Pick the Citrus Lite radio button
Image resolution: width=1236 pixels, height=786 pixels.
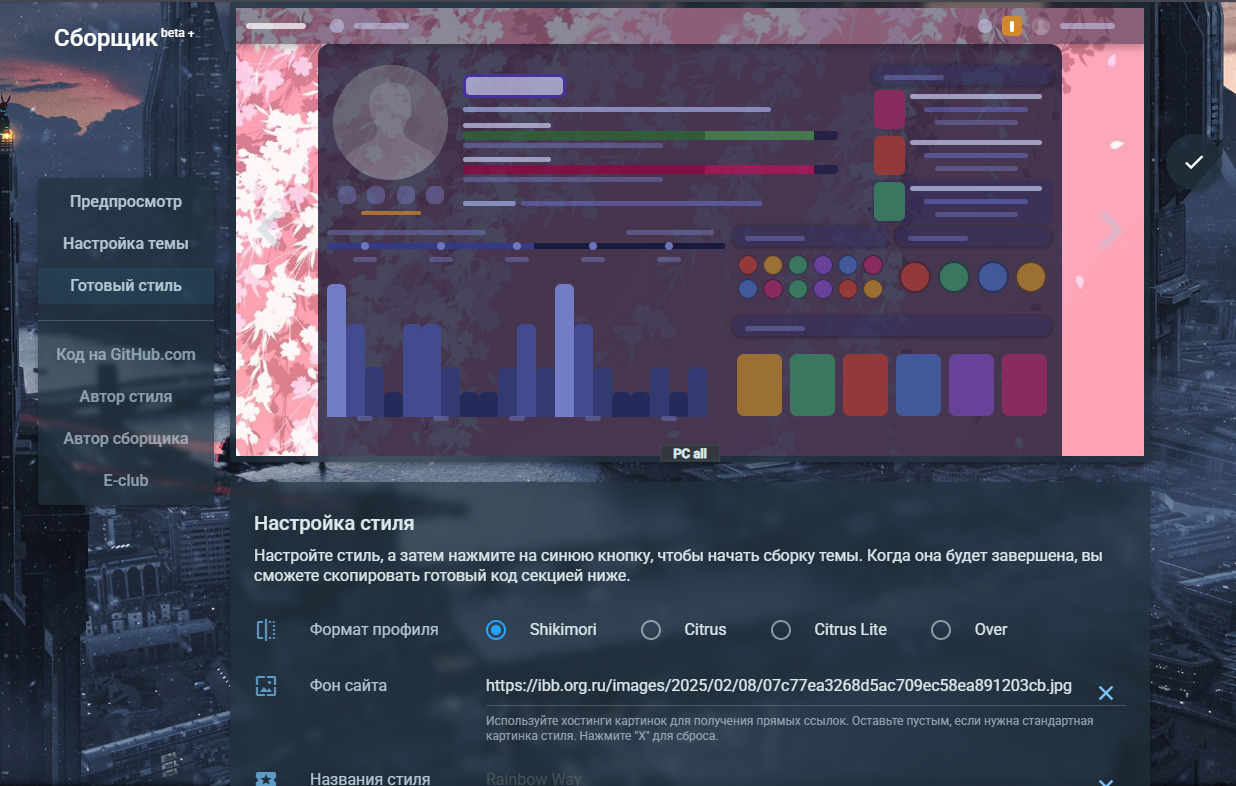point(781,630)
